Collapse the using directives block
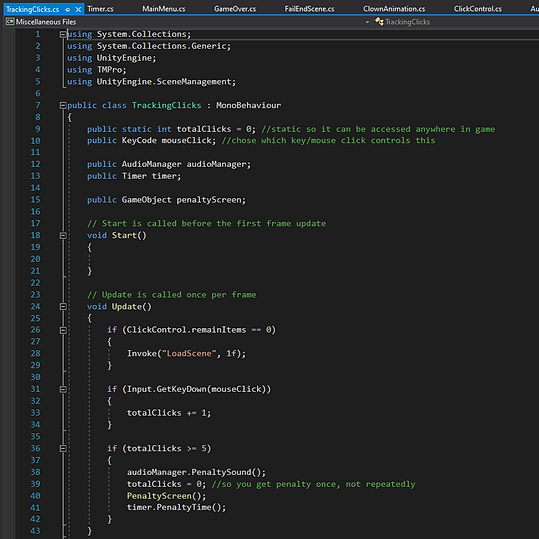 pos(63,34)
